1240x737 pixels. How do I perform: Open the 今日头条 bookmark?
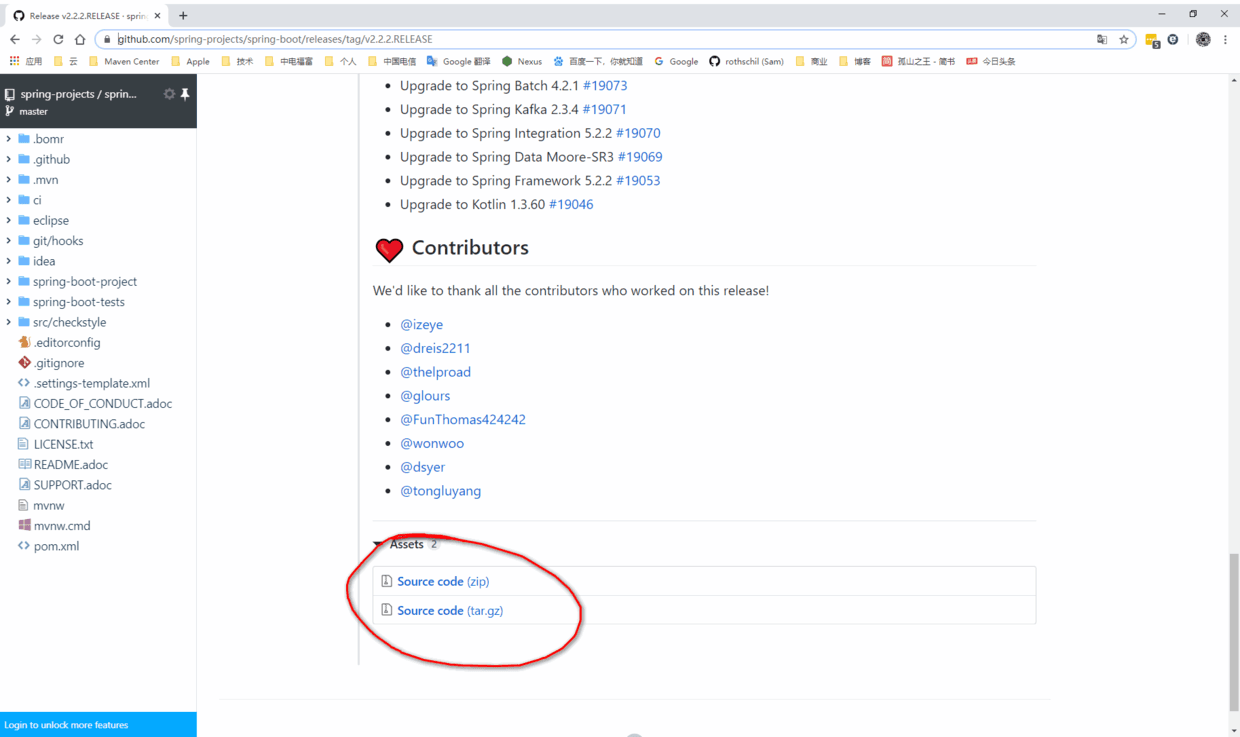coord(991,61)
